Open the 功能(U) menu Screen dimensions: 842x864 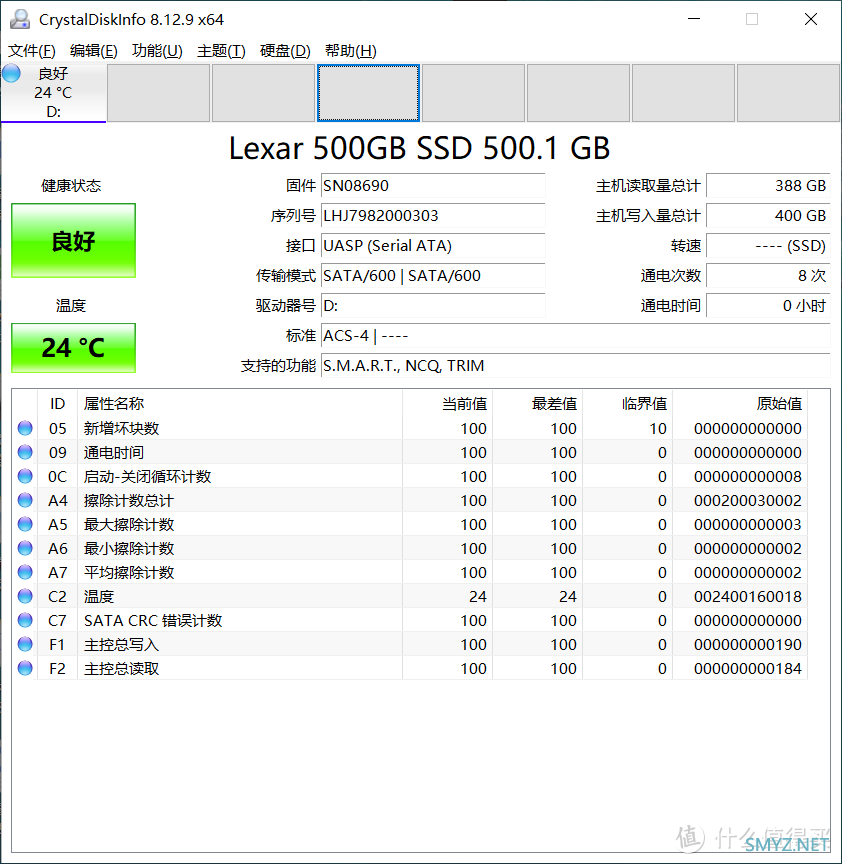pyautogui.click(x=157, y=51)
